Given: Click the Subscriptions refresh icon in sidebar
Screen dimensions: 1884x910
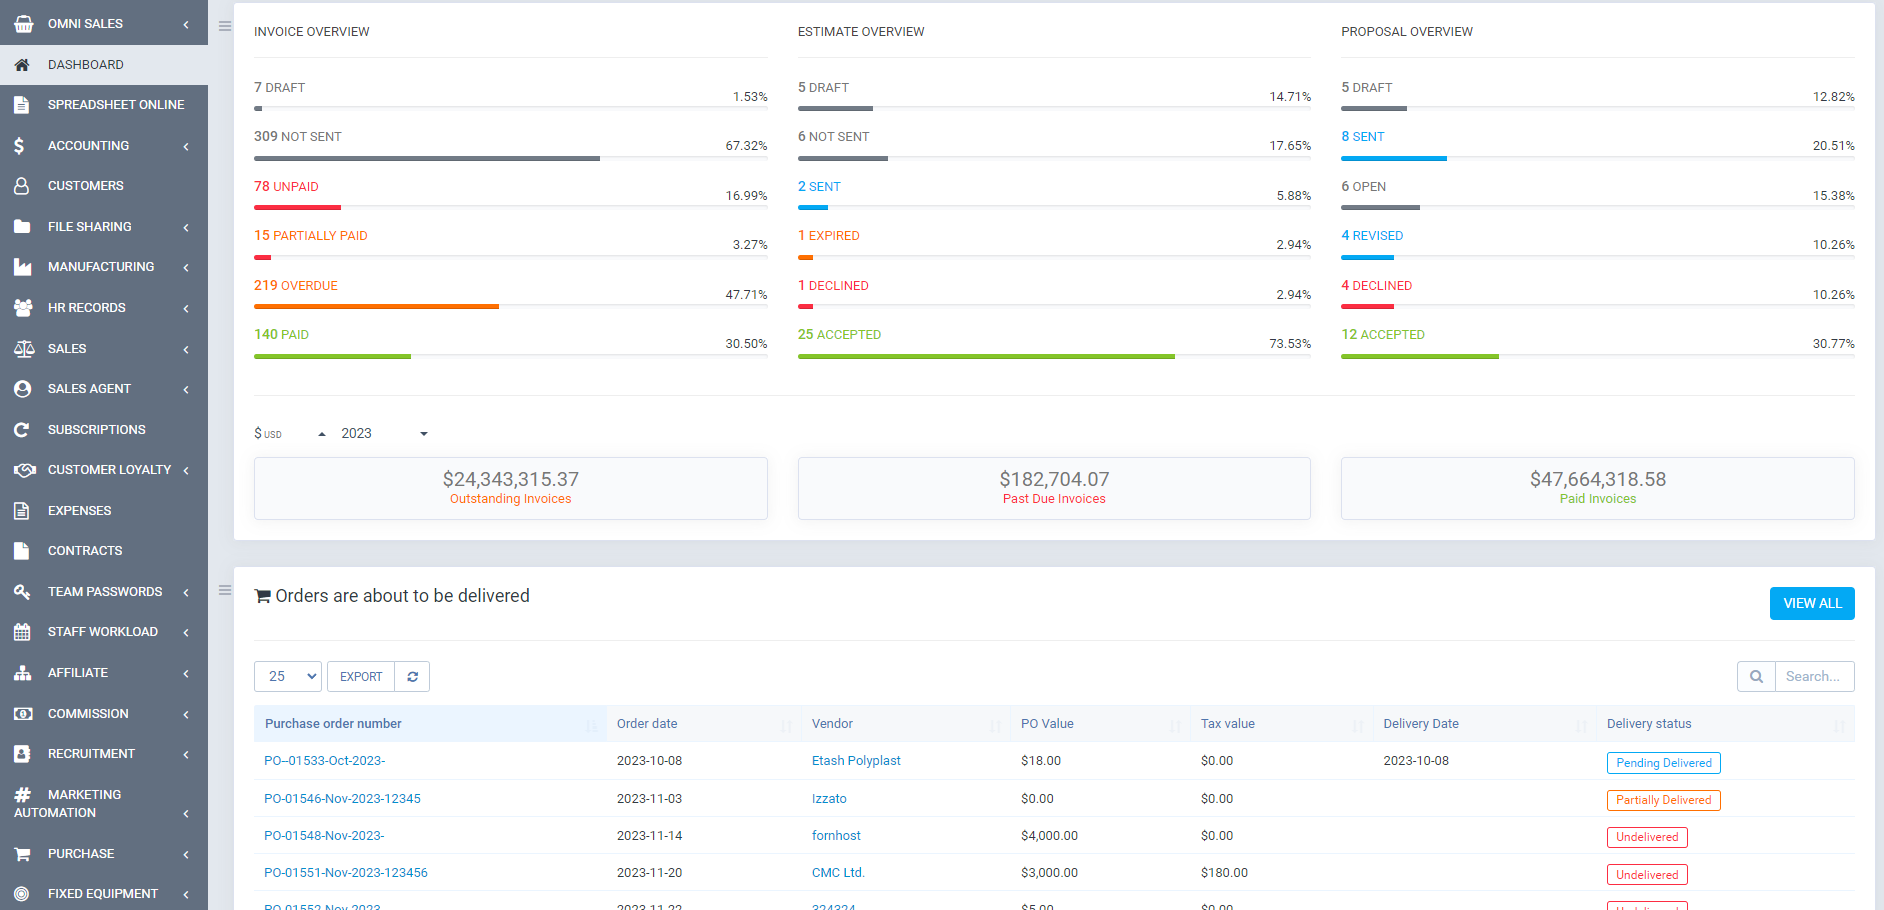Looking at the screenshot, I should pyautogui.click(x=22, y=430).
